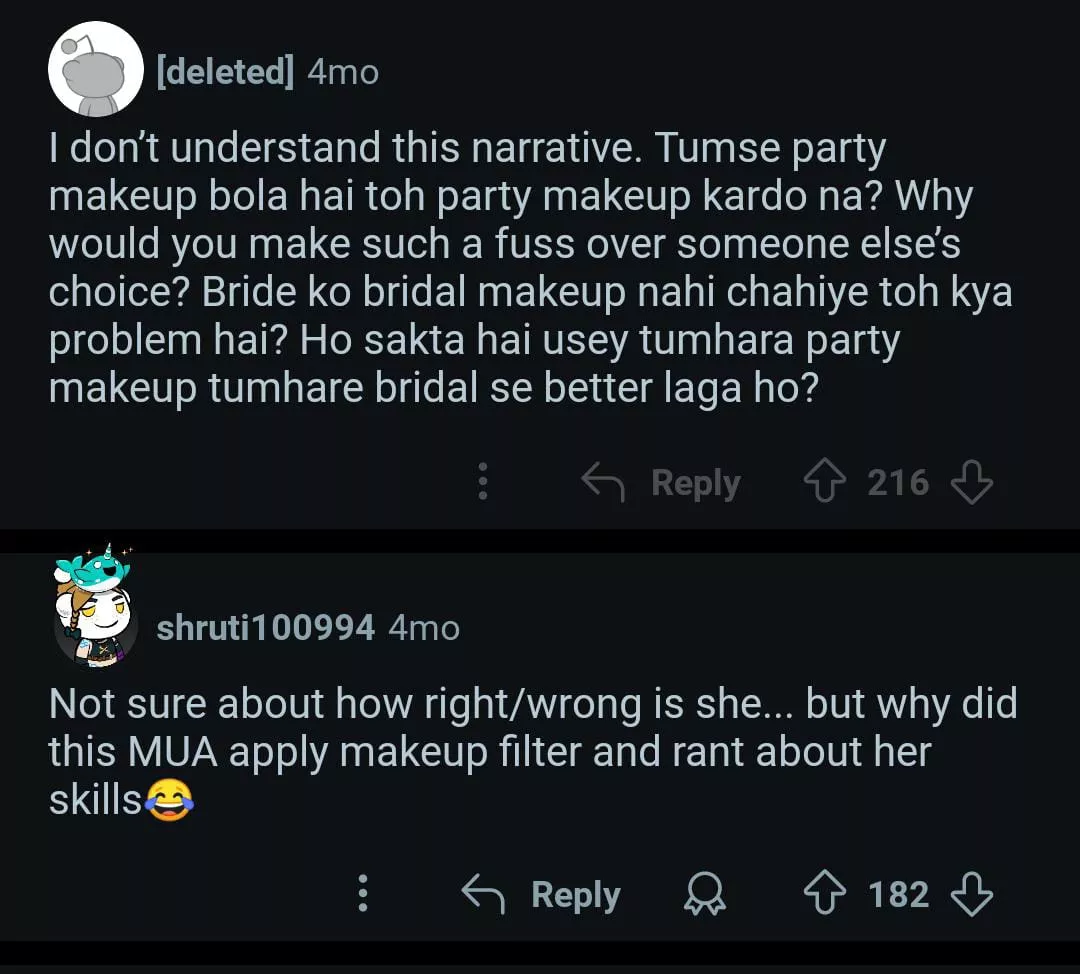Open three-dot options for shruti100994's comment
Screen dimensions: 1080x974
coord(363,894)
